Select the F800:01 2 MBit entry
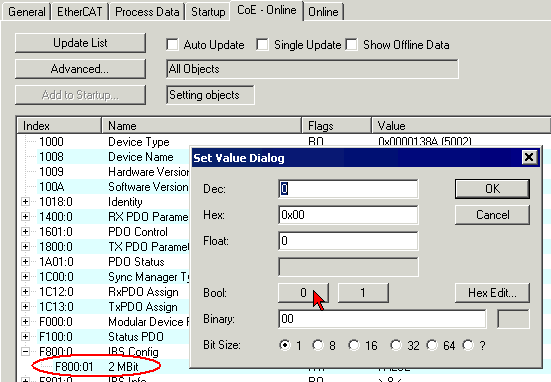551x382 pixels. coord(97,367)
